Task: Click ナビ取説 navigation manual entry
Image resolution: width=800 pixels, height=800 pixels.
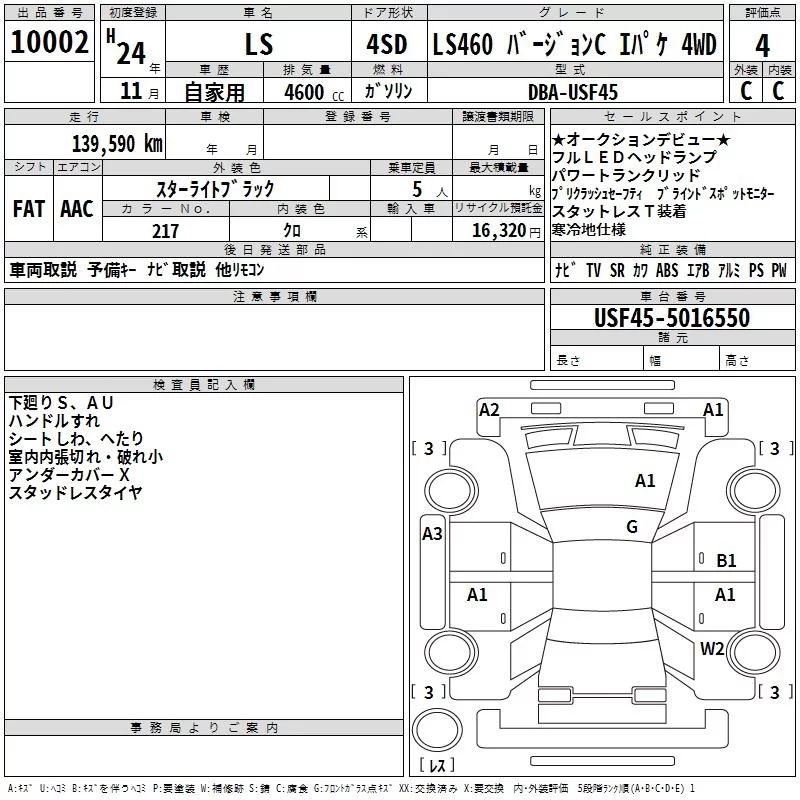Action: 177,270
